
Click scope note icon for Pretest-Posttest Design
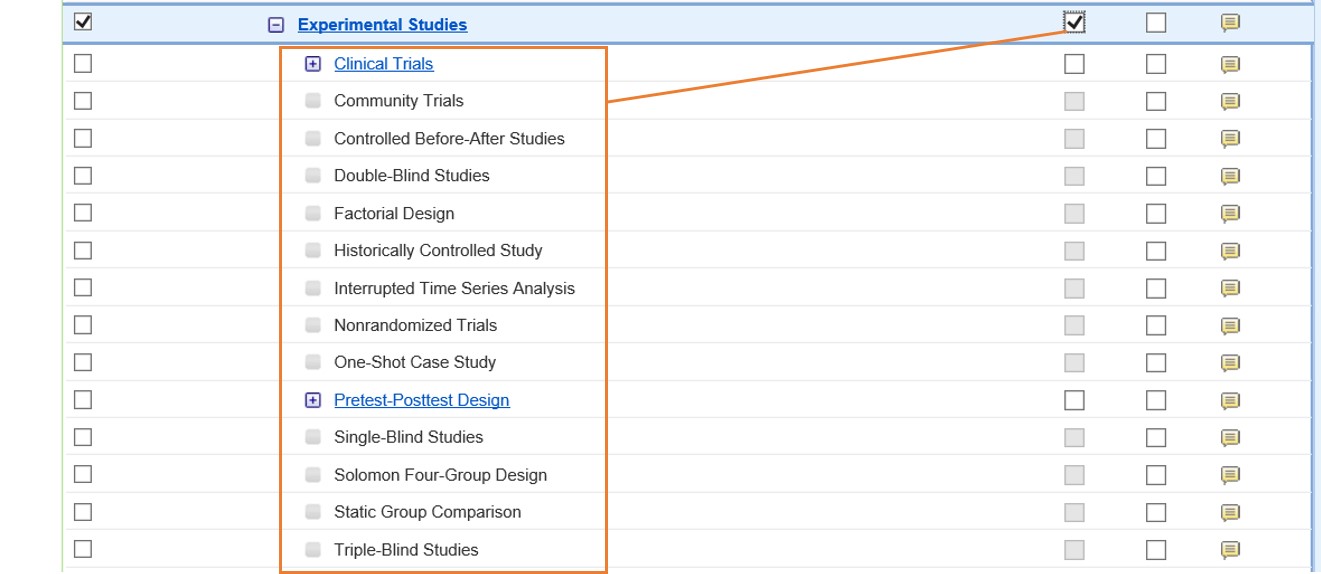(x=1231, y=400)
